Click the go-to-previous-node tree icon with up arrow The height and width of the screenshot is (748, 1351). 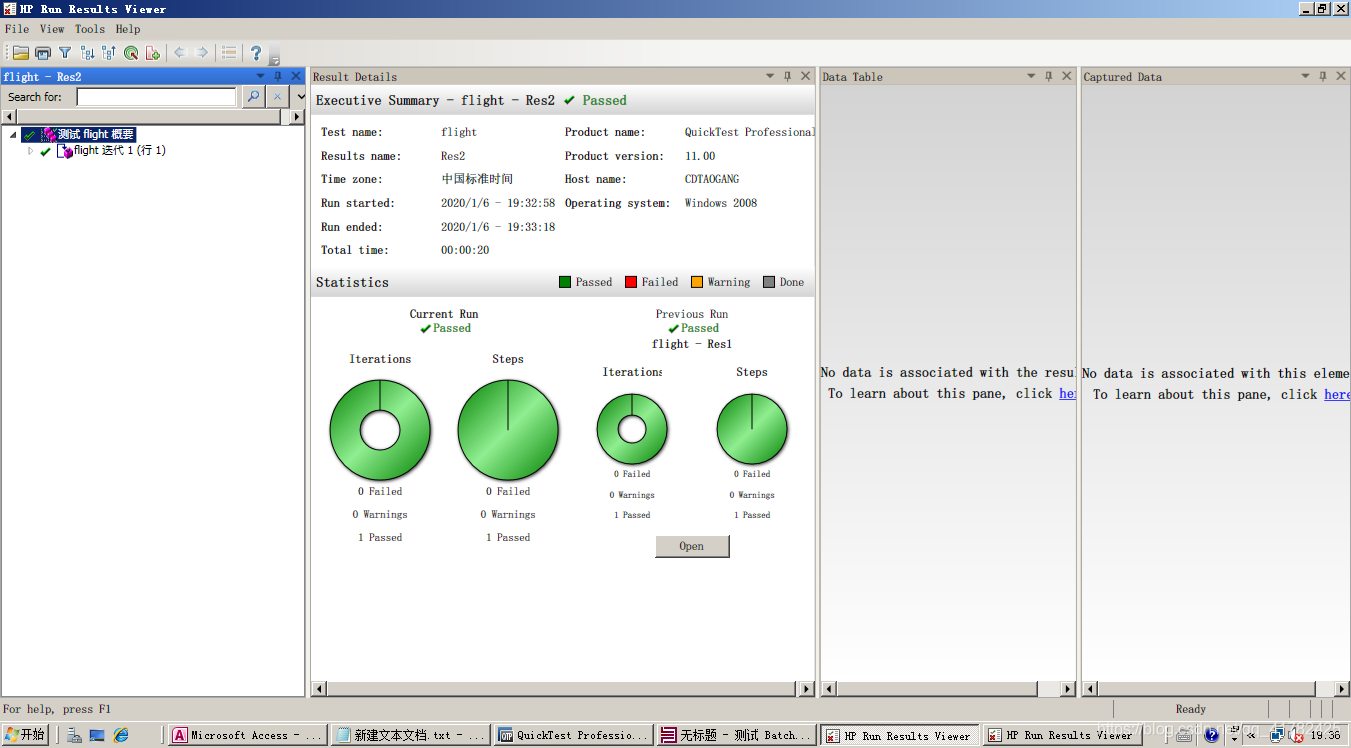coord(109,53)
